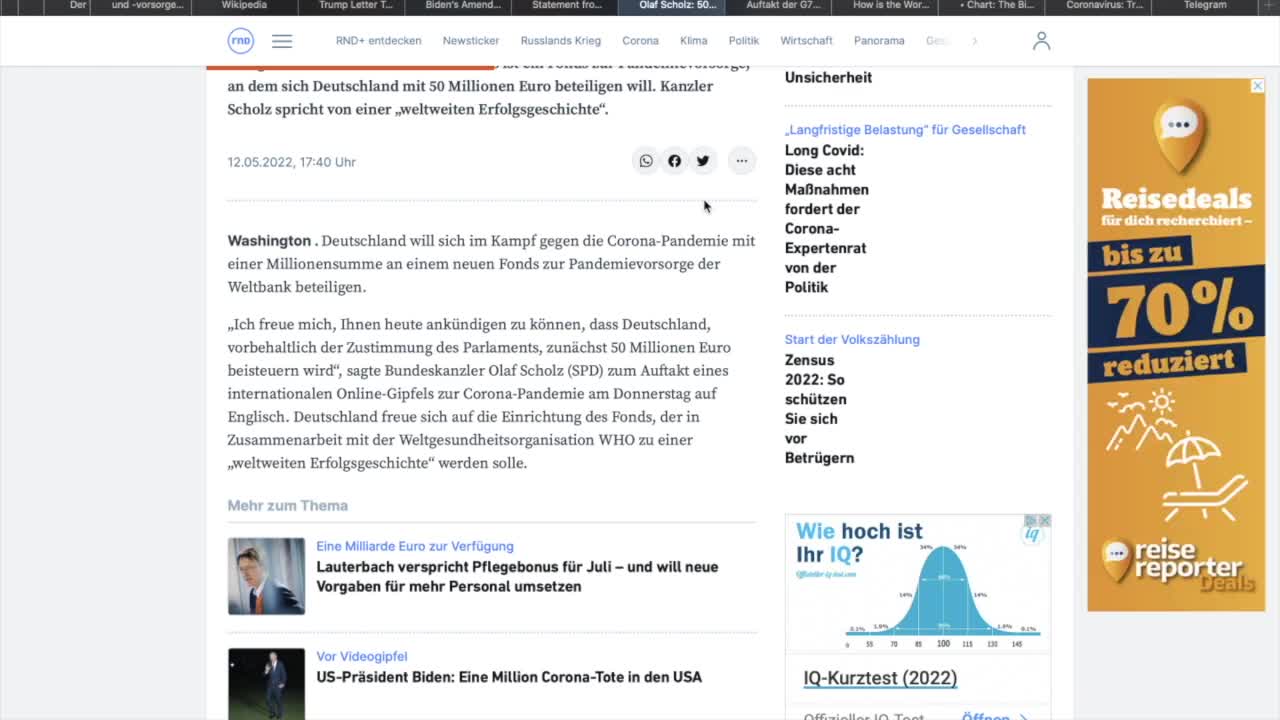
Task: Open Lauterbach Pflegebonus article headline
Action: point(517,576)
